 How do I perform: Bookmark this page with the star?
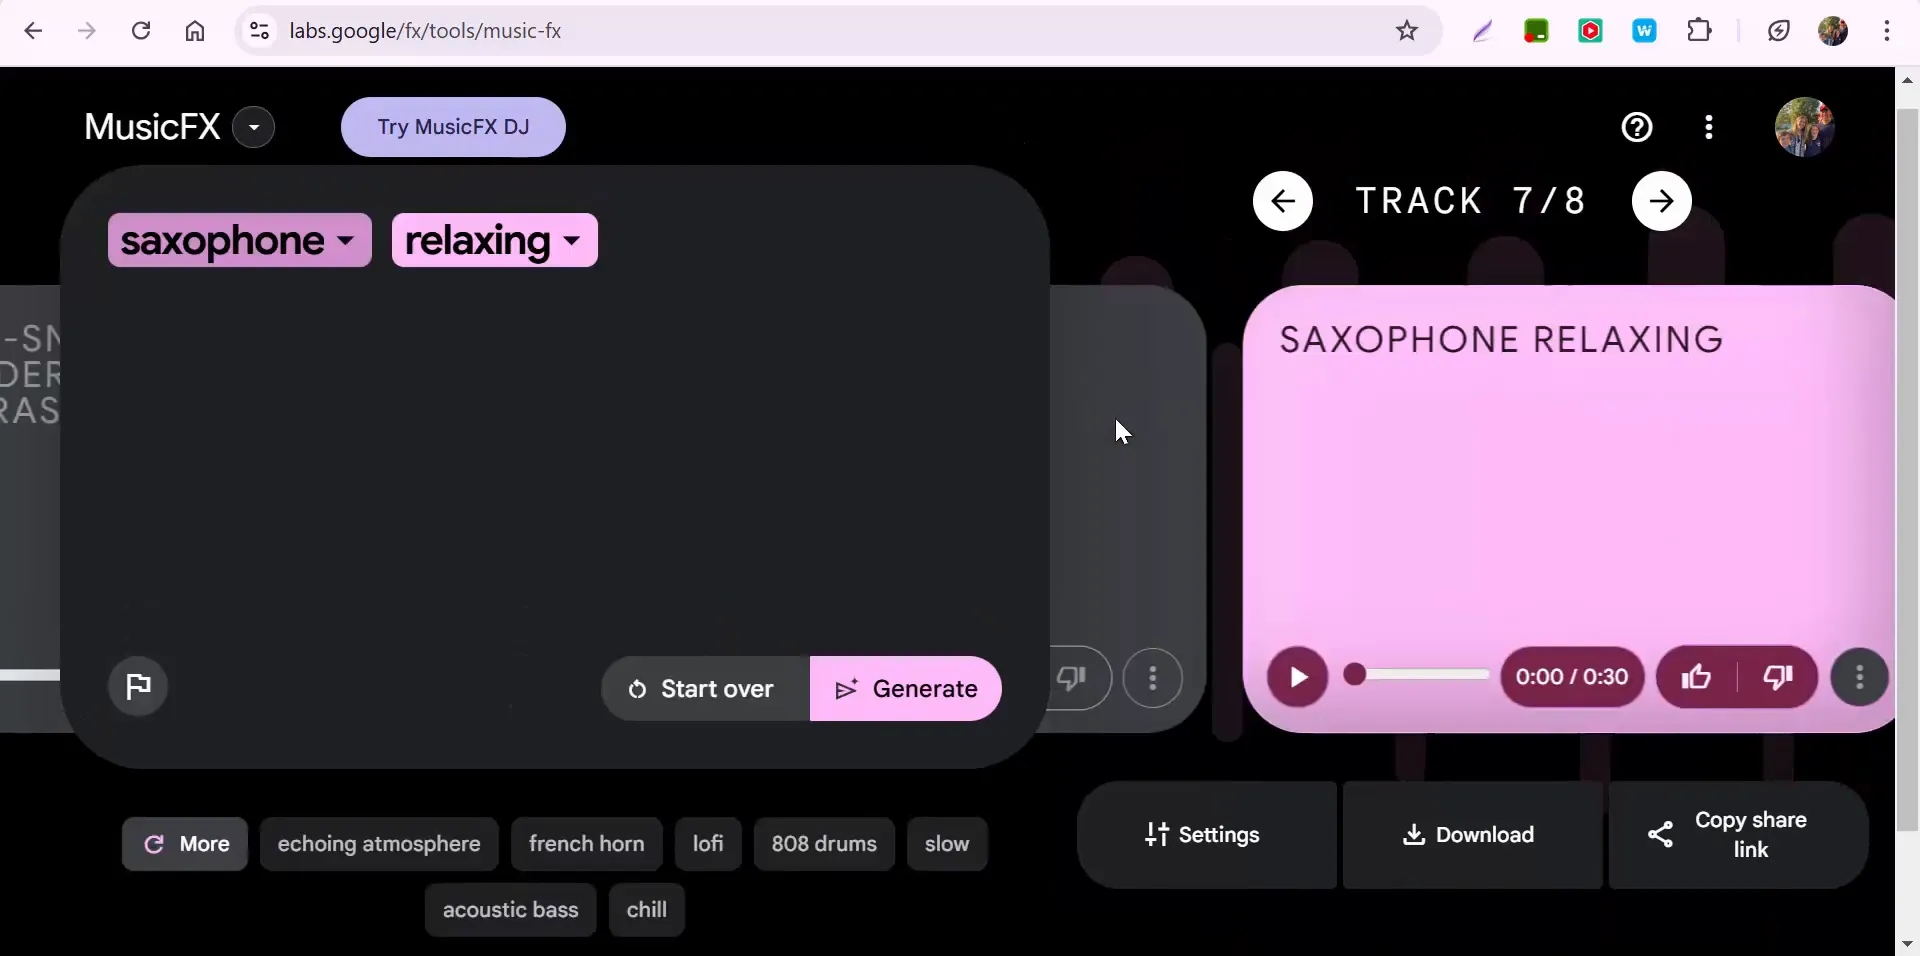point(1407,31)
